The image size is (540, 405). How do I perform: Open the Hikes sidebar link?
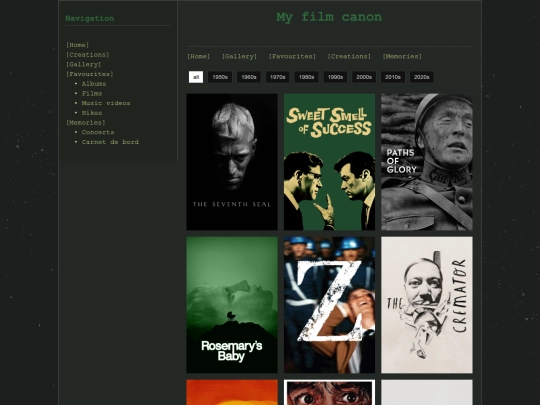pos(92,113)
